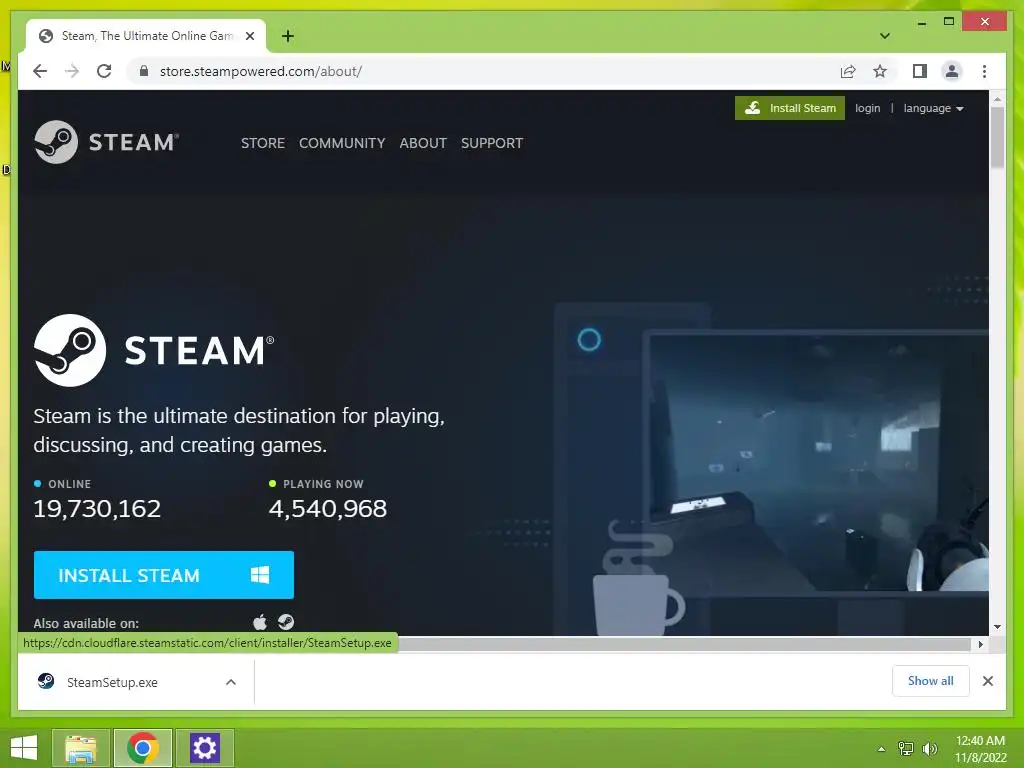Open the ABOUT menu item
This screenshot has width=1024, height=768.
click(x=423, y=143)
